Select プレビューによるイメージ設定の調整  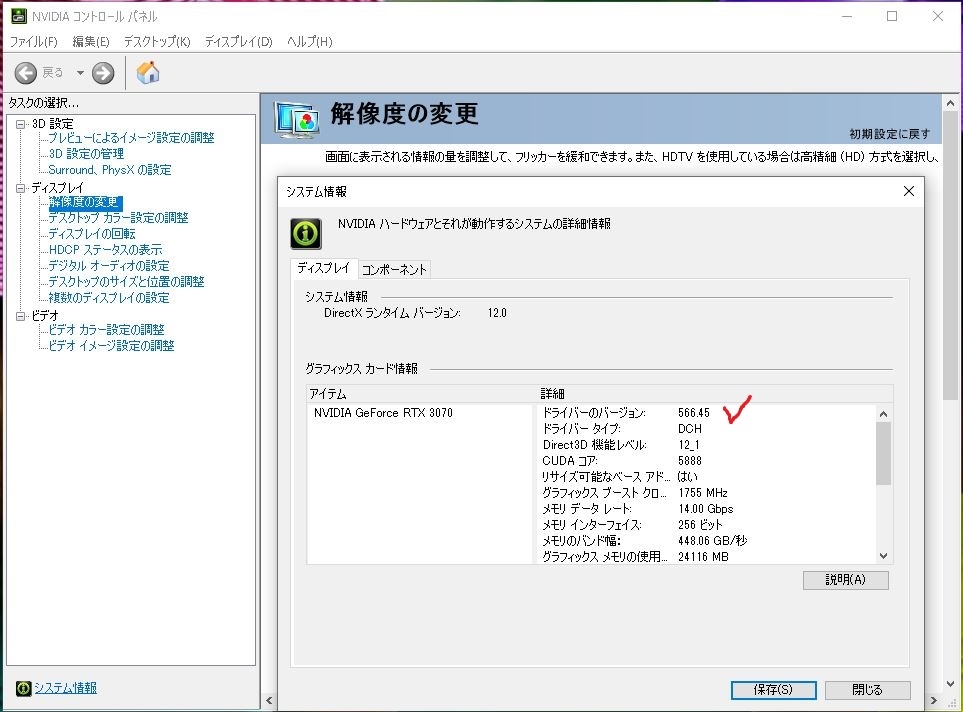coord(131,138)
